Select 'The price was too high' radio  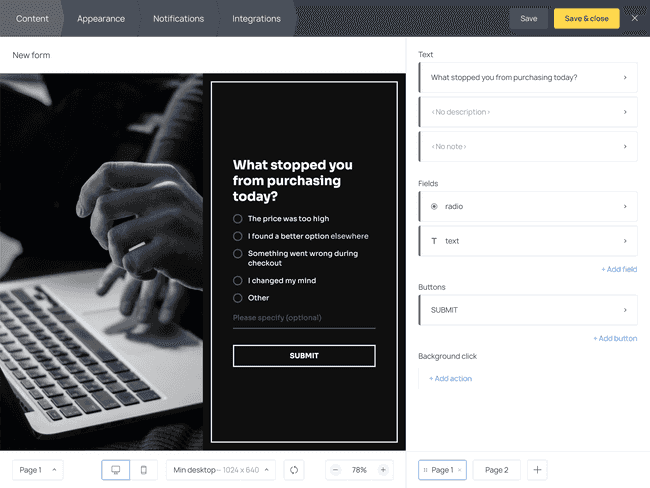pos(238,219)
